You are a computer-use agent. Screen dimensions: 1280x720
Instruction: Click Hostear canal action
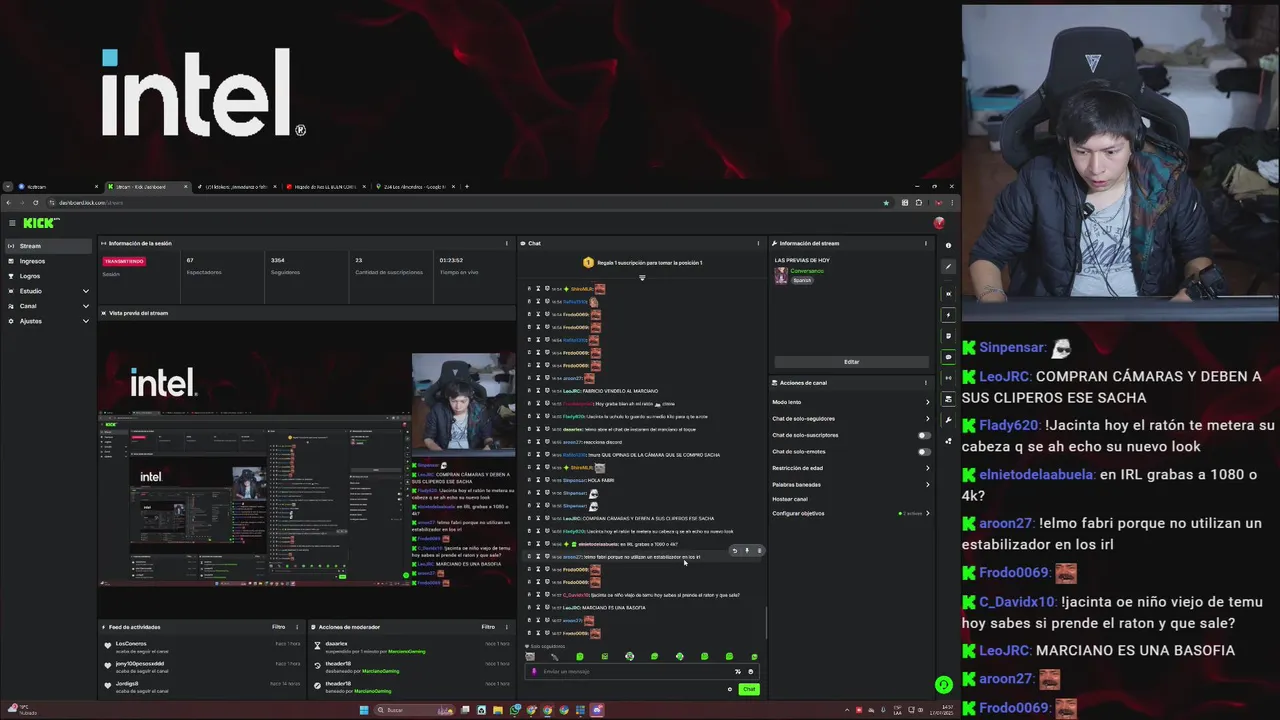[790, 499]
